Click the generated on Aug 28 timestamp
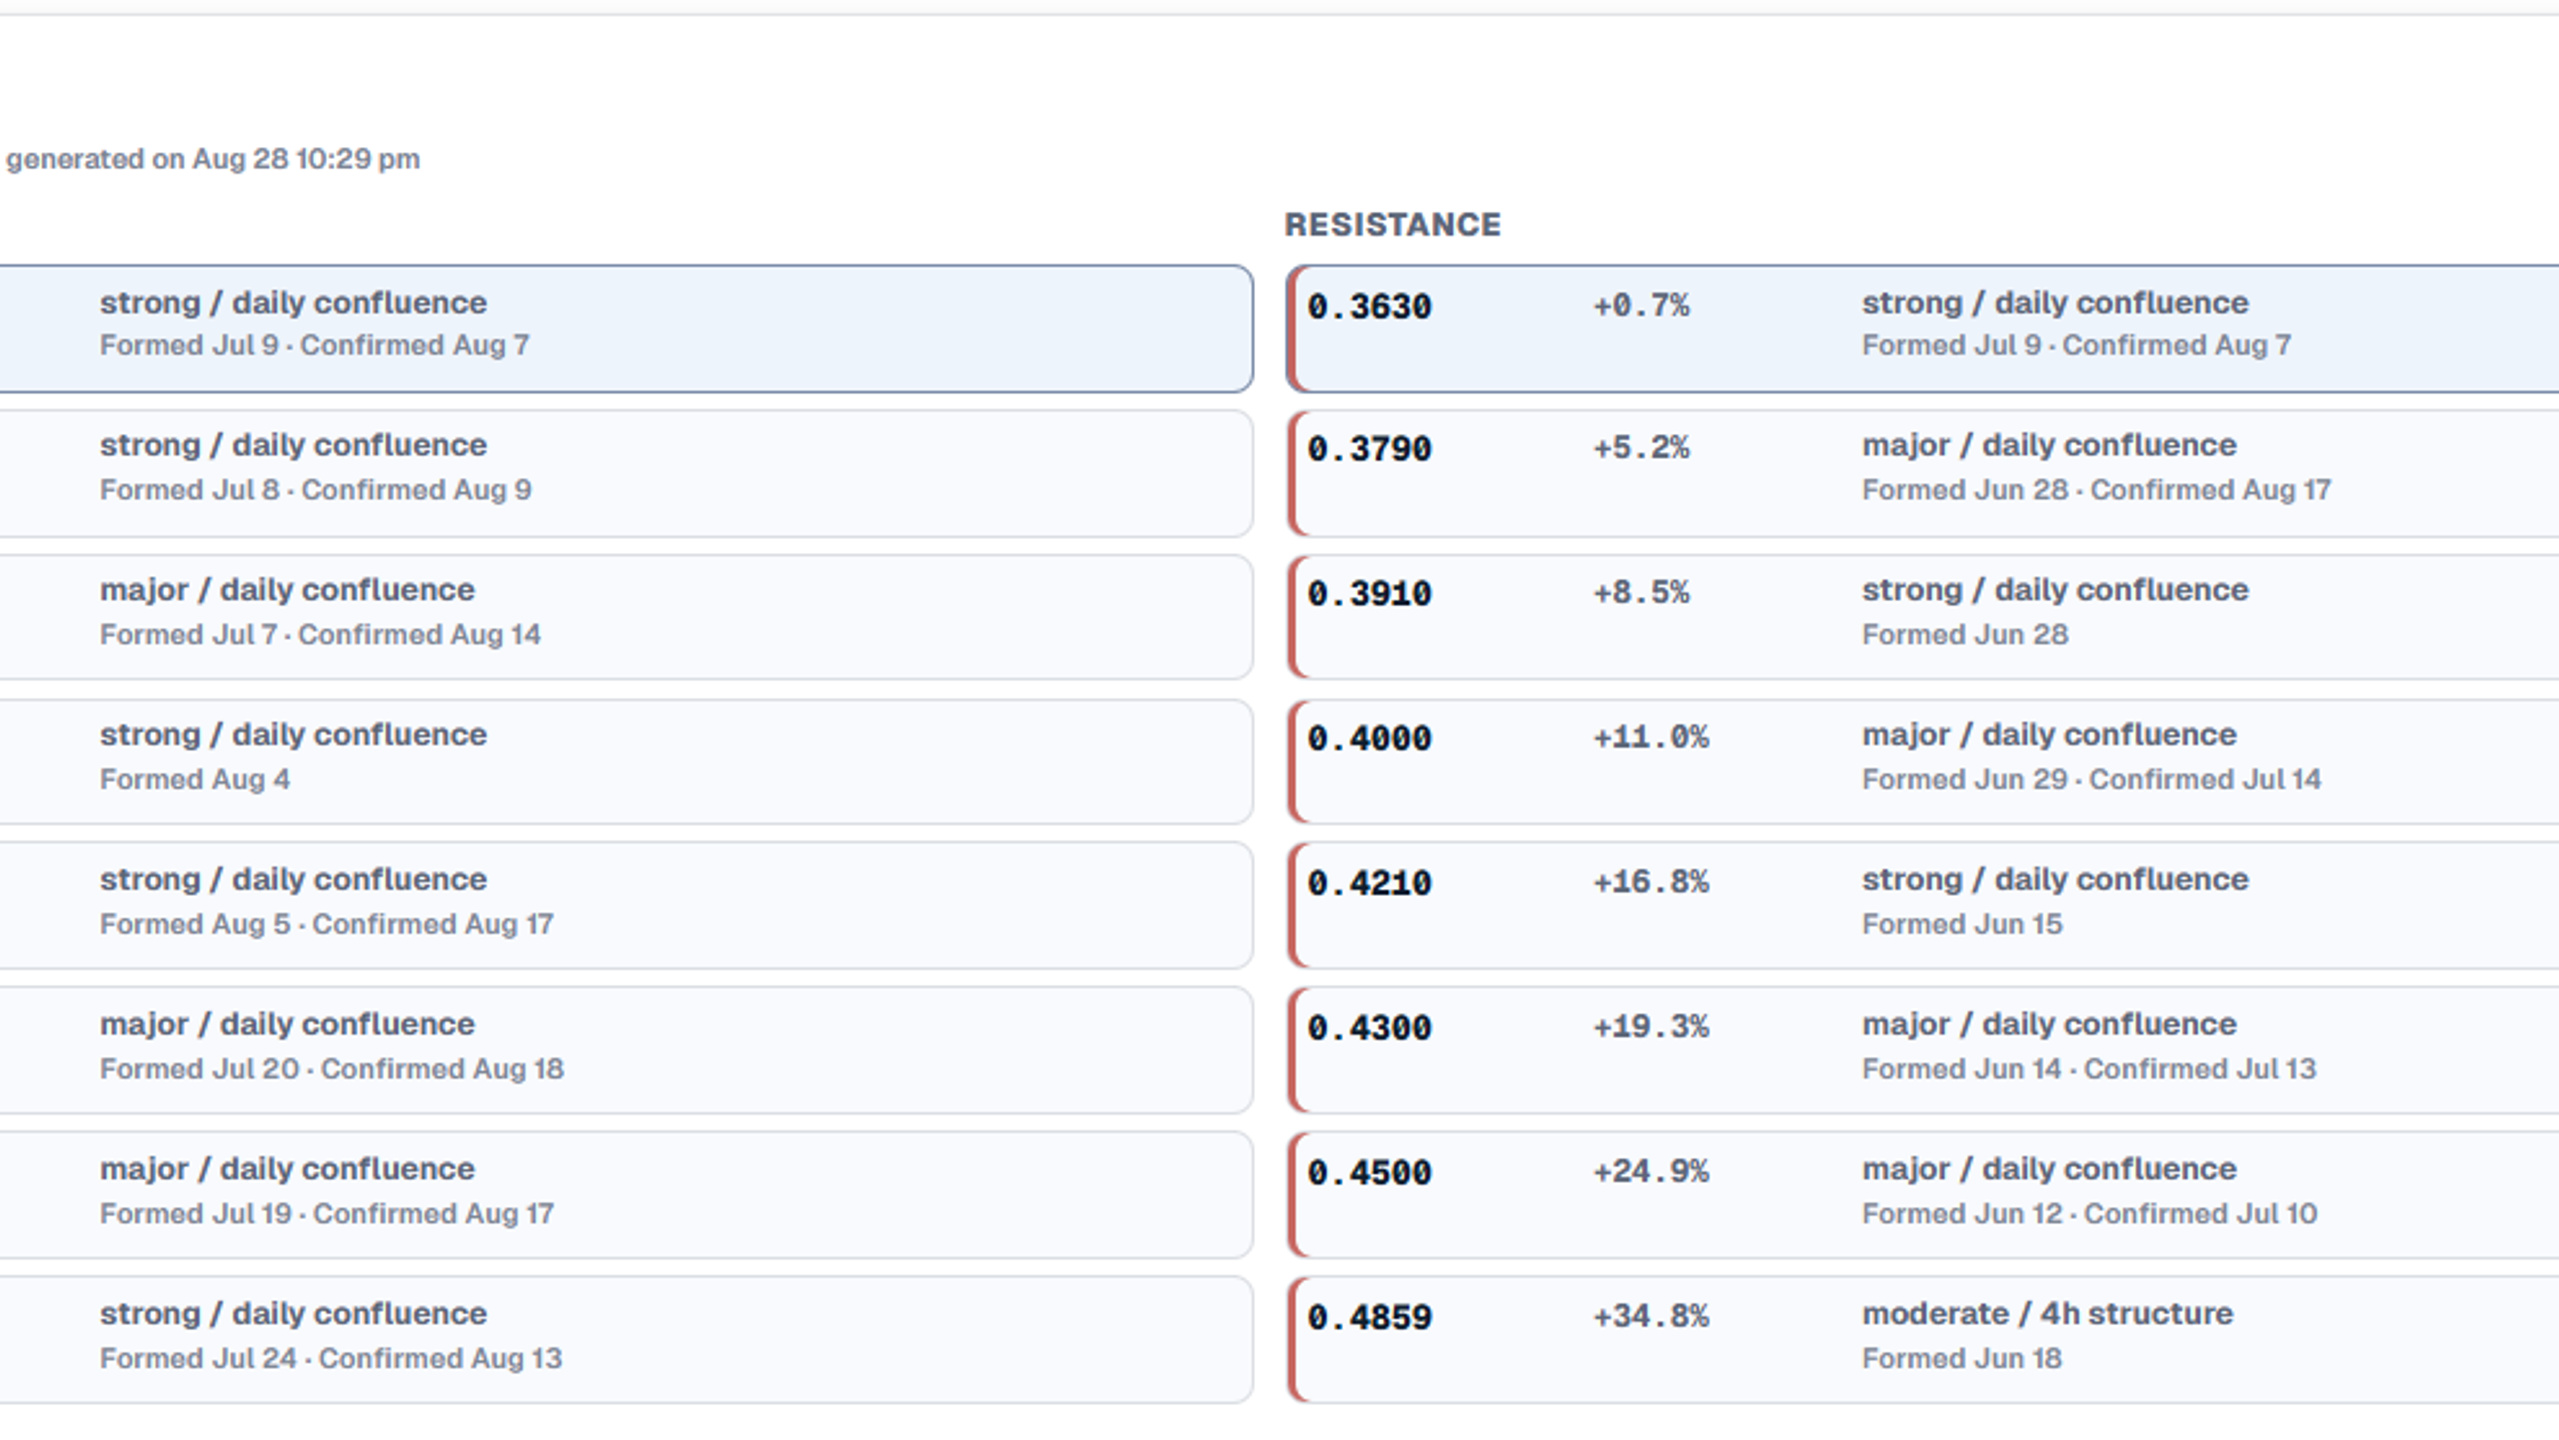The width and height of the screenshot is (2559, 1440). 213,159
